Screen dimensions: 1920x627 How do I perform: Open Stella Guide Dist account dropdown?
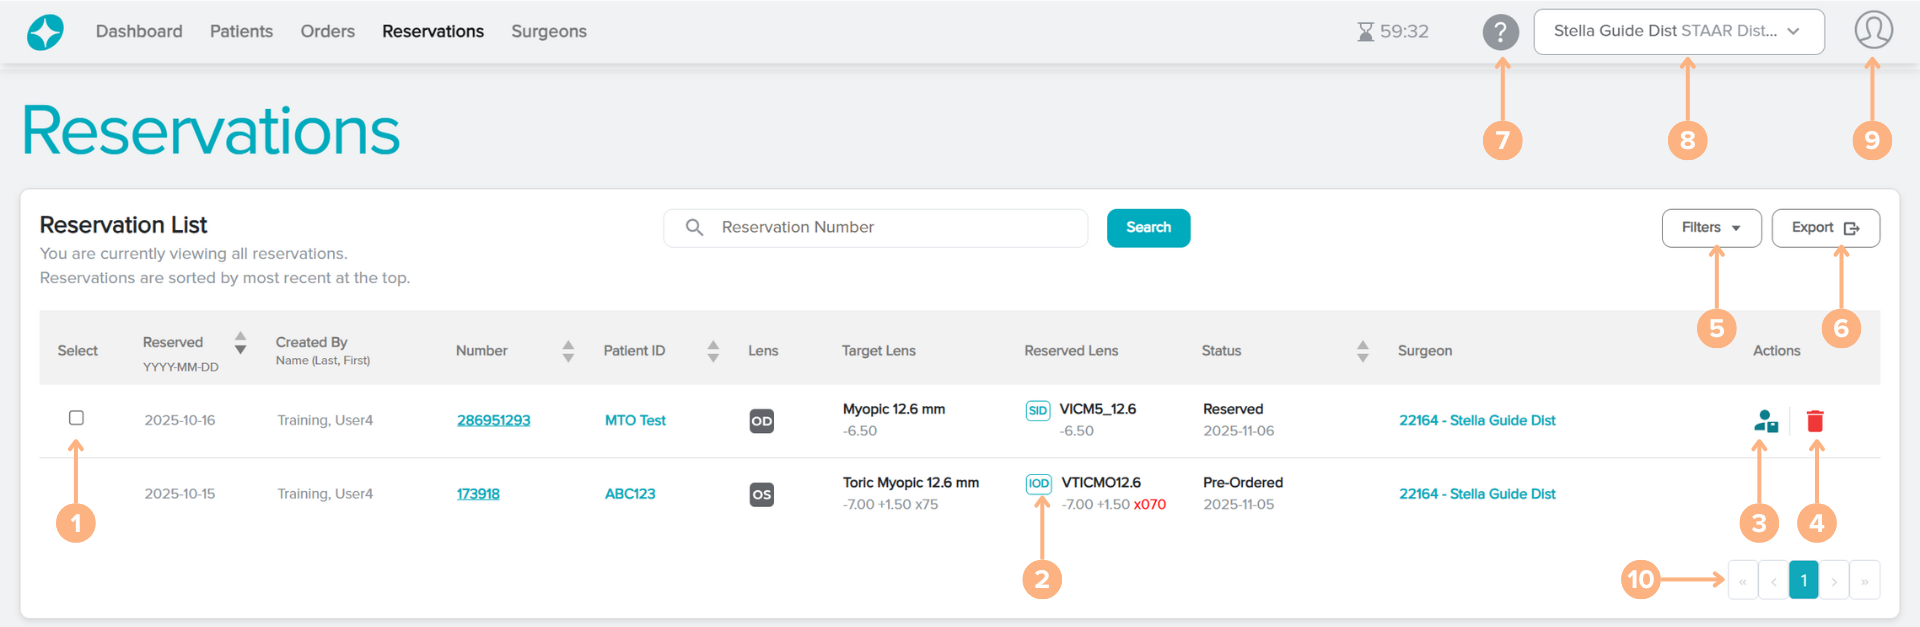tap(1678, 32)
